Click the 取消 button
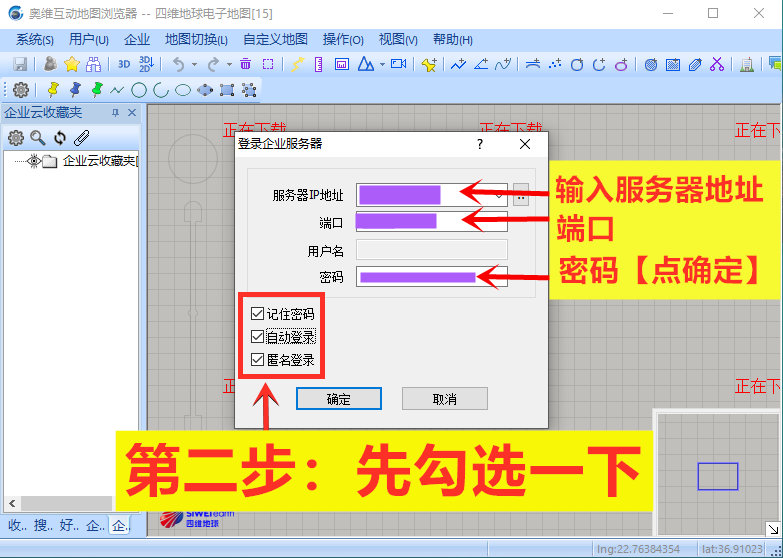Viewport: 783px width, 558px height. click(444, 399)
